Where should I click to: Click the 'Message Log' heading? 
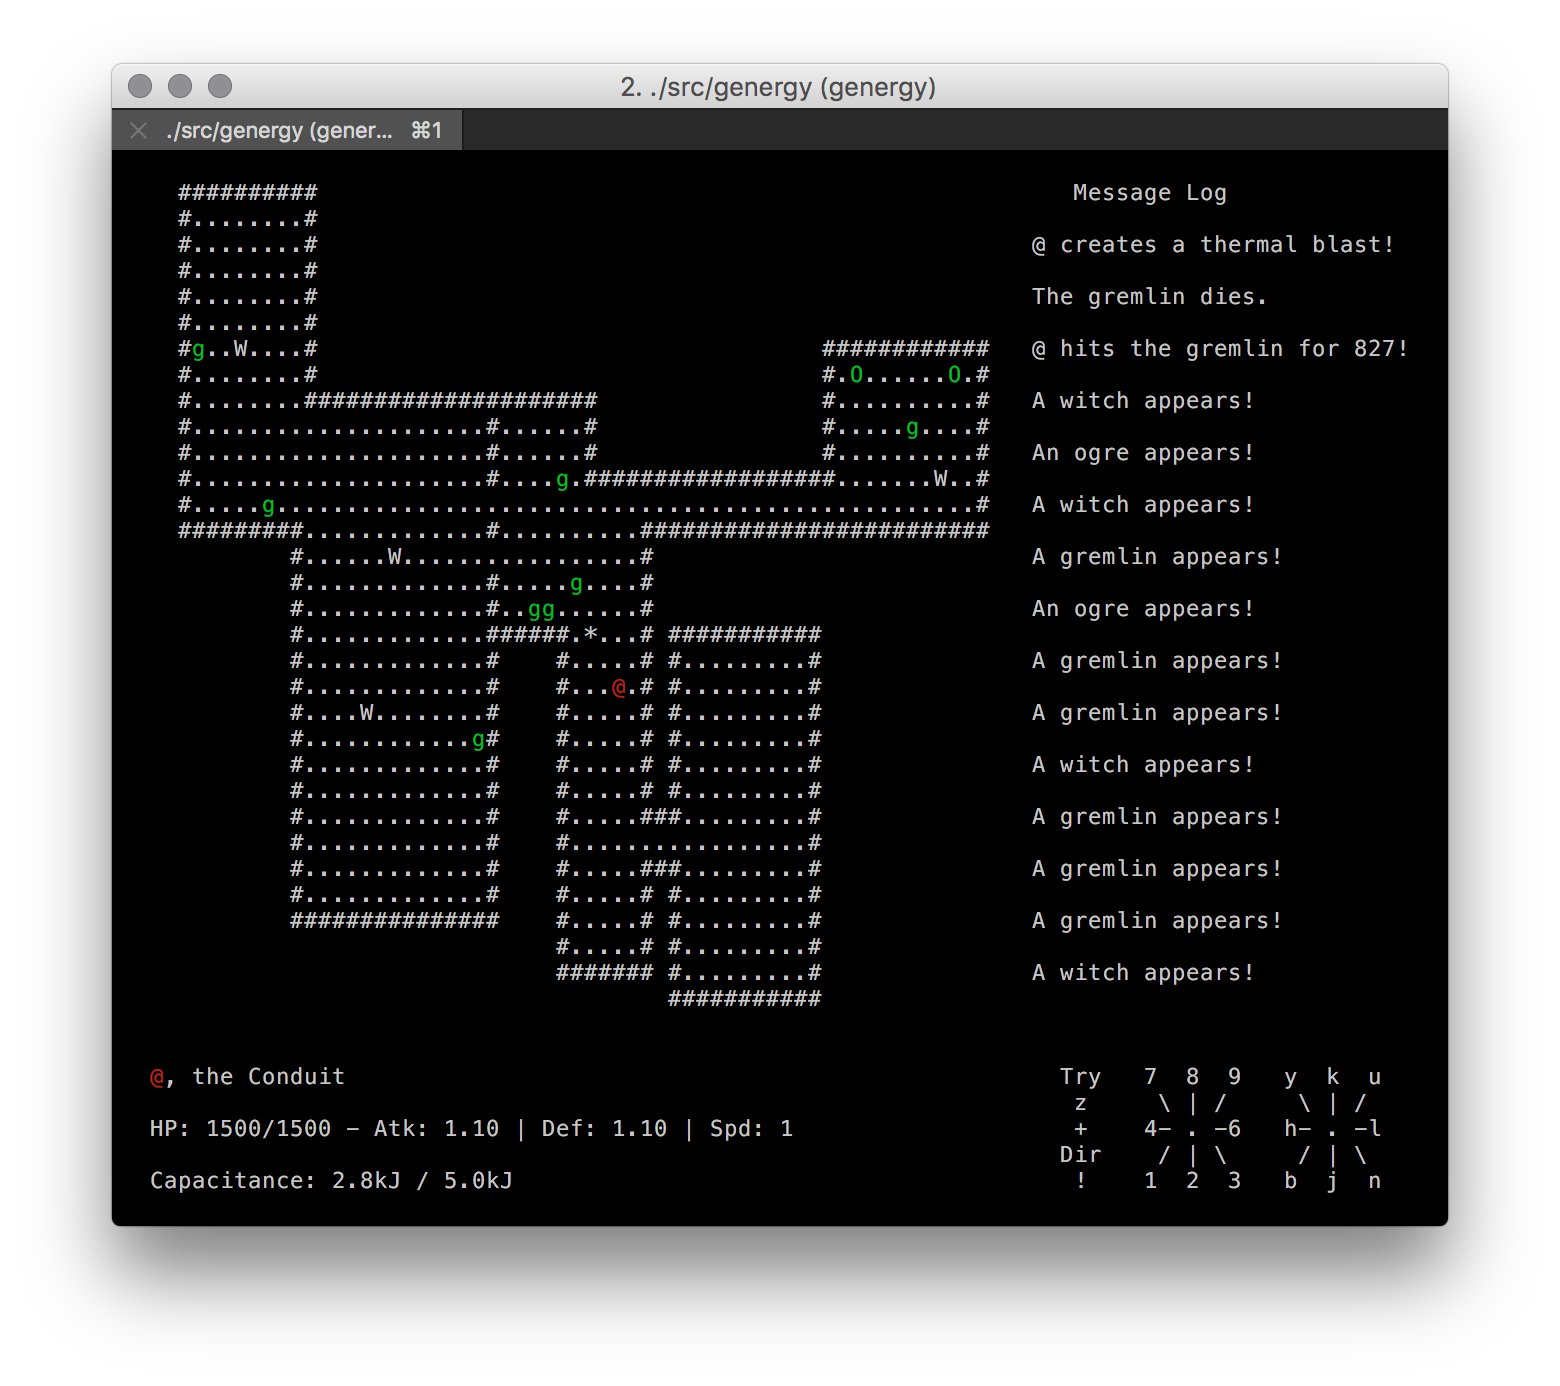pos(1149,193)
